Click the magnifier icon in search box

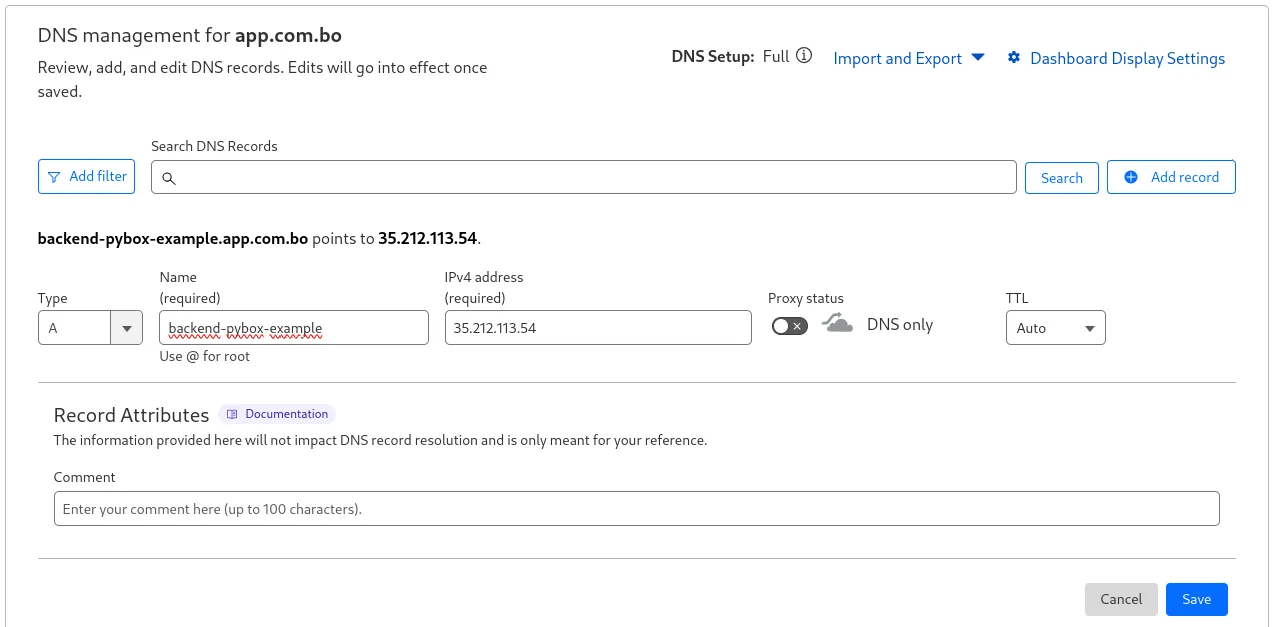pyautogui.click(x=169, y=178)
